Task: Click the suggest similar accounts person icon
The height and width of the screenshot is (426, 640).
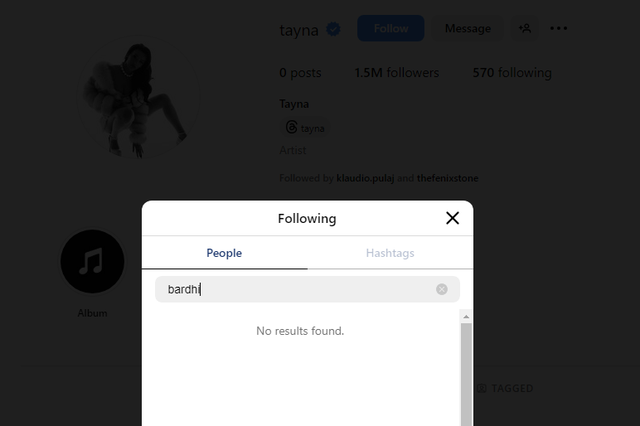Action: (525, 28)
